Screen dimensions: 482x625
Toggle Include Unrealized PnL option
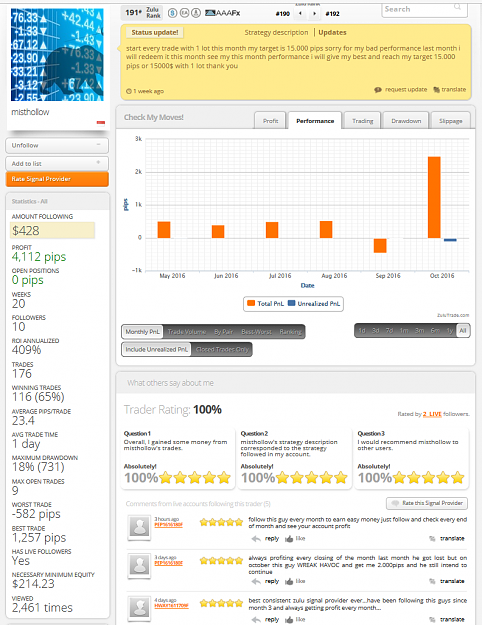[156, 349]
